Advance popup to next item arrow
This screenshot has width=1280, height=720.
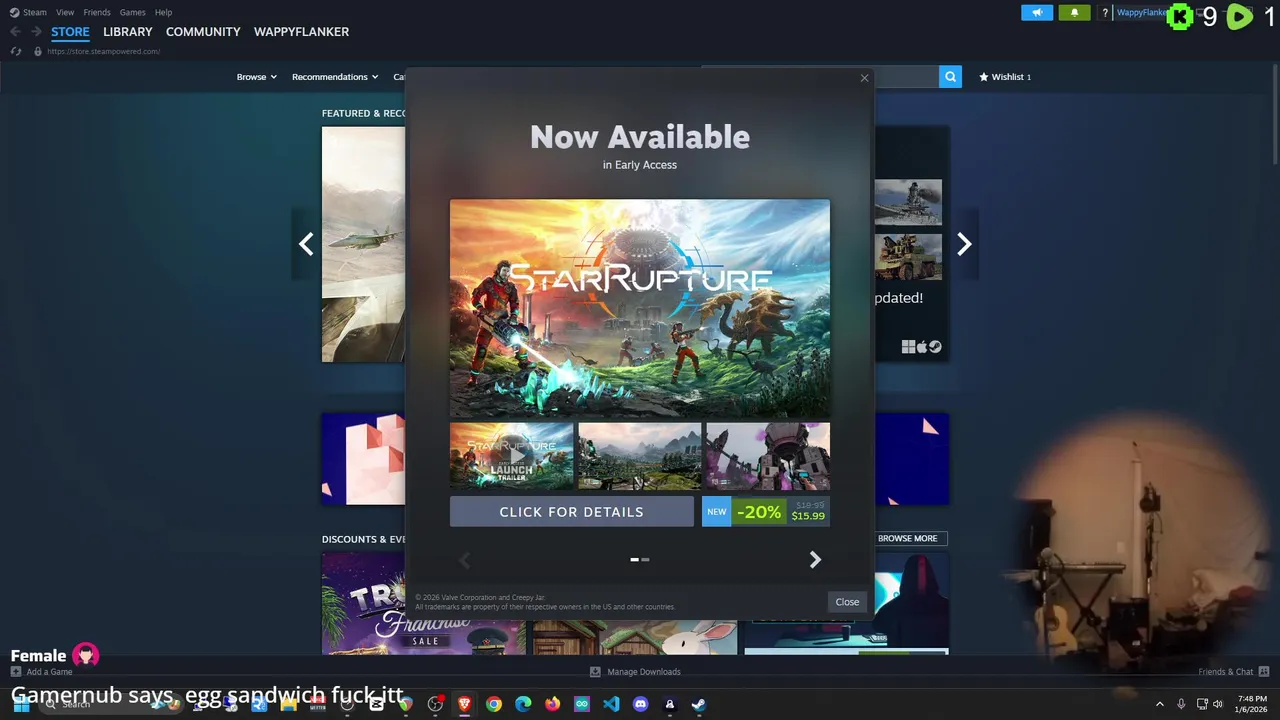(815, 560)
